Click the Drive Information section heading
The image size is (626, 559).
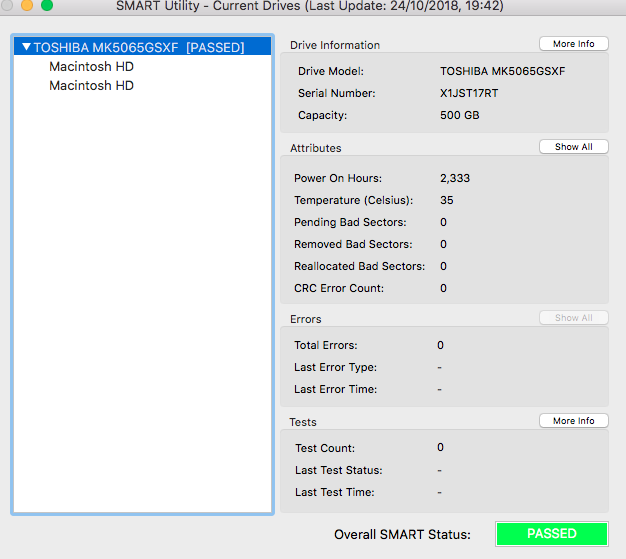[x=335, y=45]
